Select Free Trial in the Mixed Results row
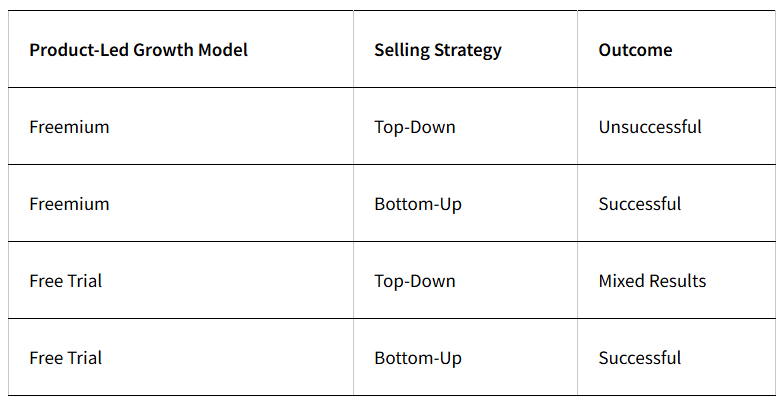This screenshot has height=407, width=784. (66, 281)
